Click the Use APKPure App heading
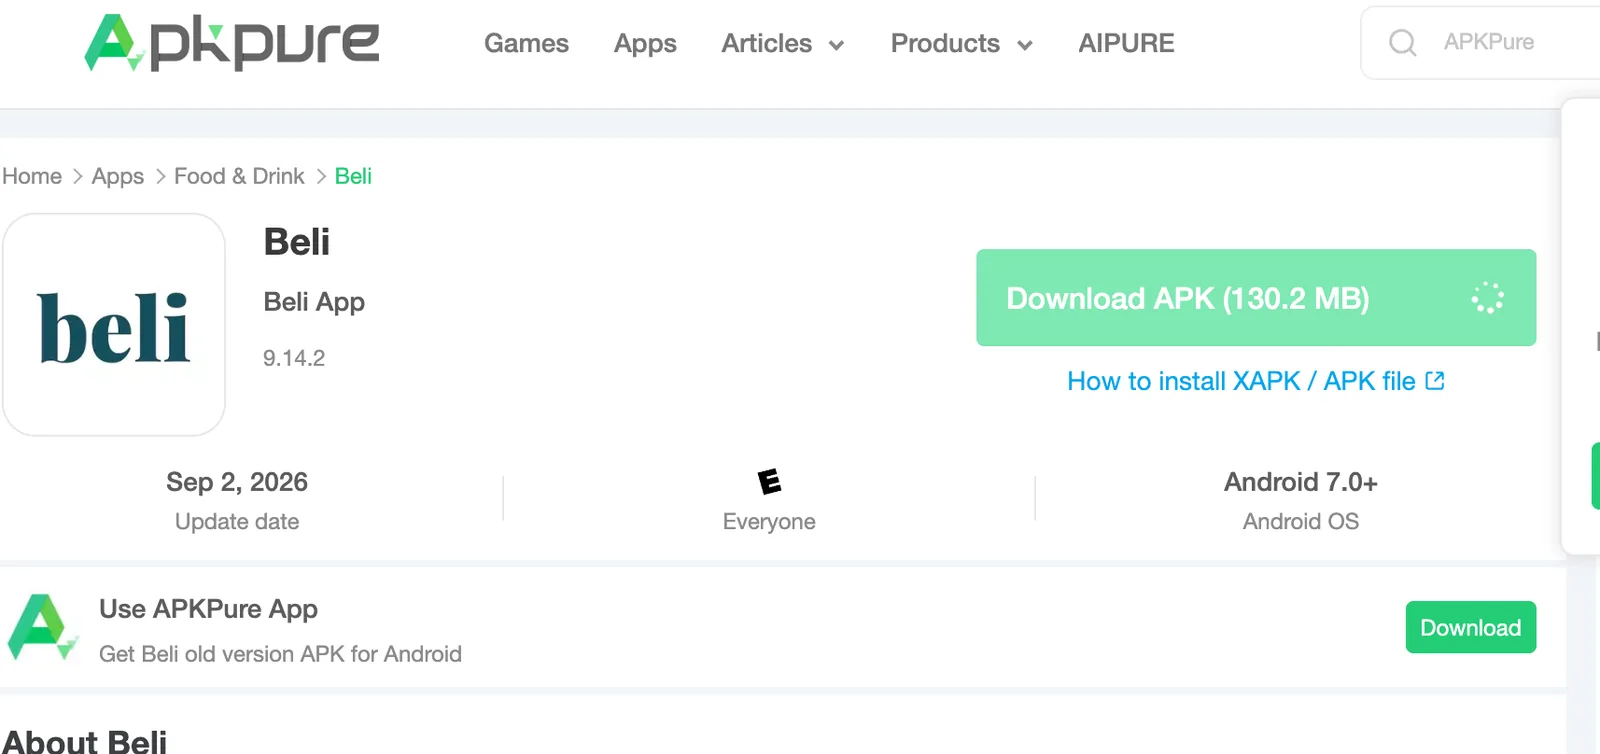The height and width of the screenshot is (754, 1600). pyautogui.click(x=208, y=609)
